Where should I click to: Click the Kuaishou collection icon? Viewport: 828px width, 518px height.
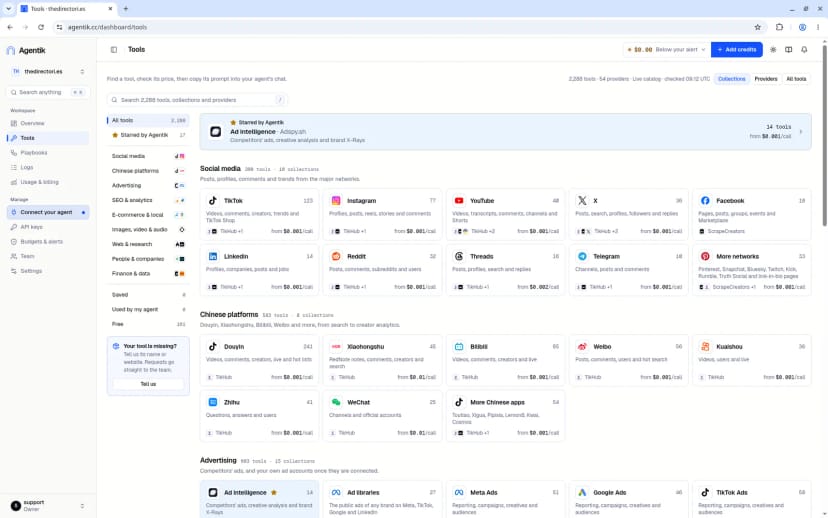(x=705, y=346)
